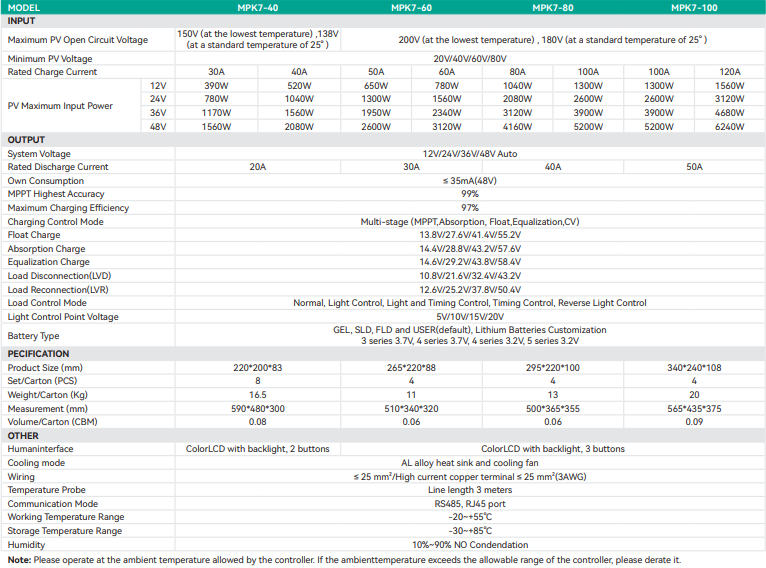This screenshot has width=766, height=568.
Task: Click the Humidity row label
Action: (26, 545)
